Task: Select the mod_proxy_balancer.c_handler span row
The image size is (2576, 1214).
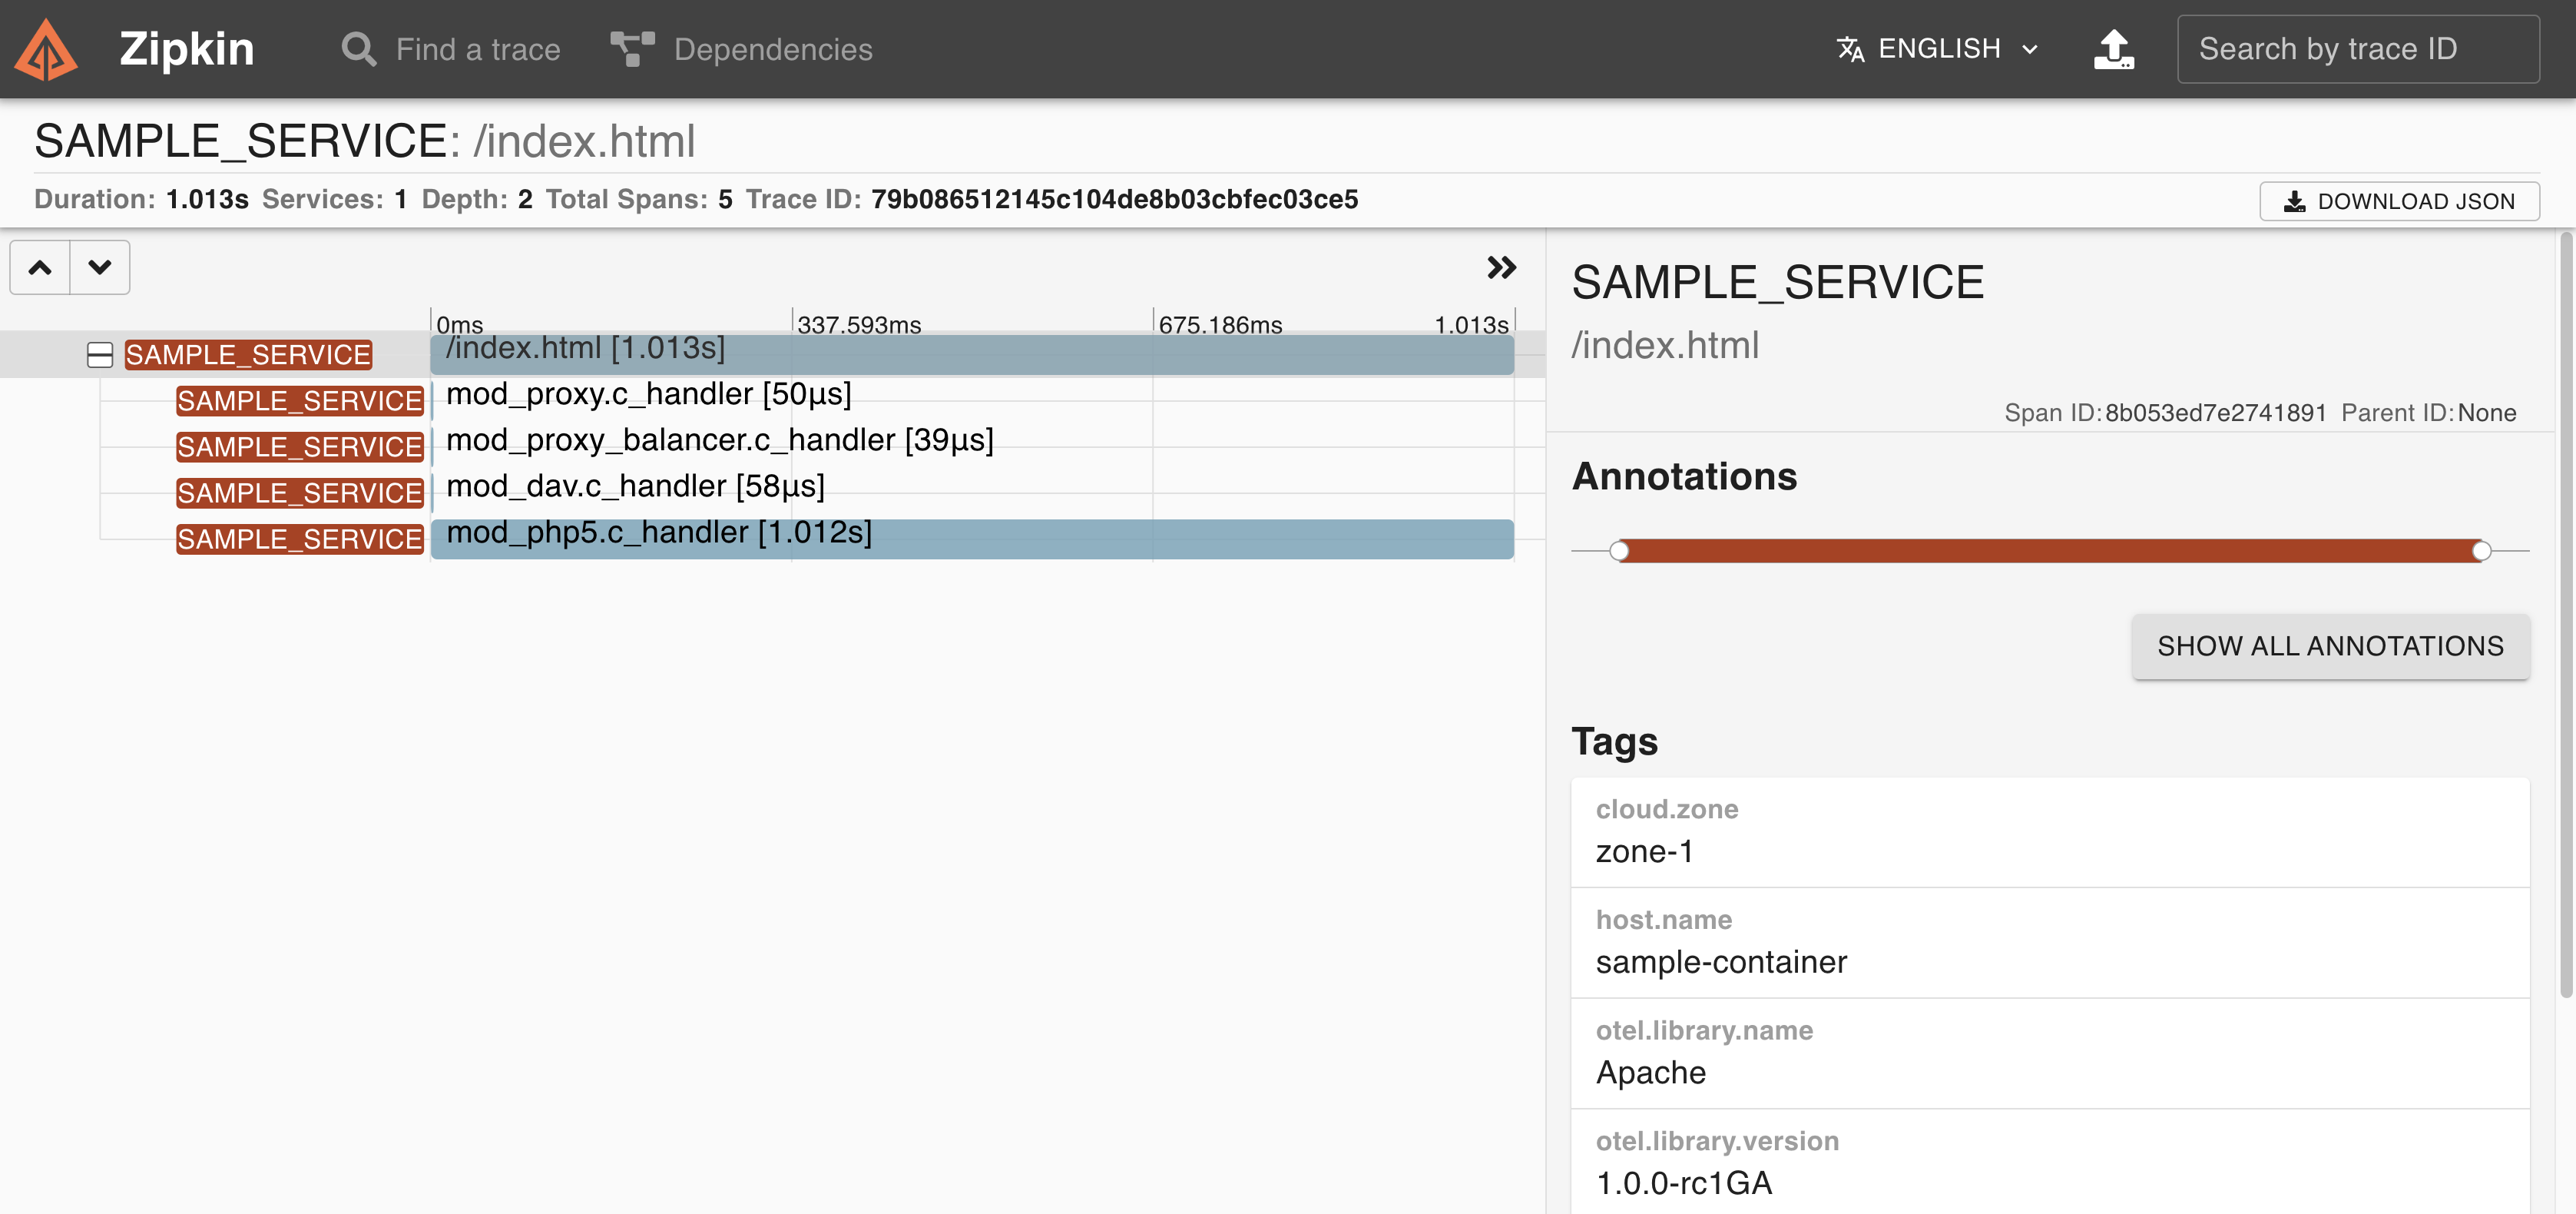Action: [x=719, y=441]
